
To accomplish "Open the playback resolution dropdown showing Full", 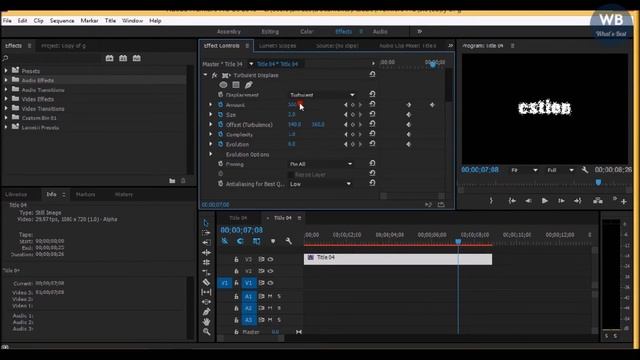I will tap(560, 170).
